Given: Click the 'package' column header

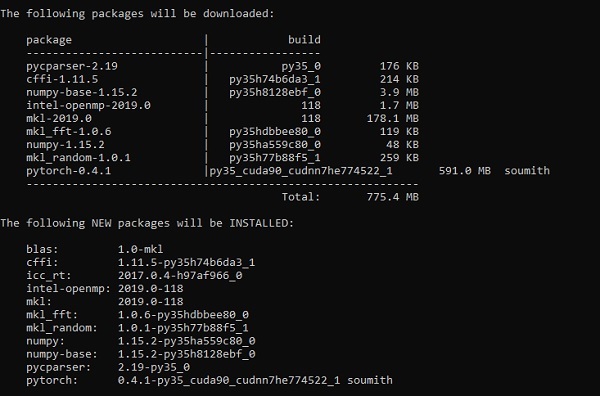Looking at the screenshot, I should pos(49,40).
